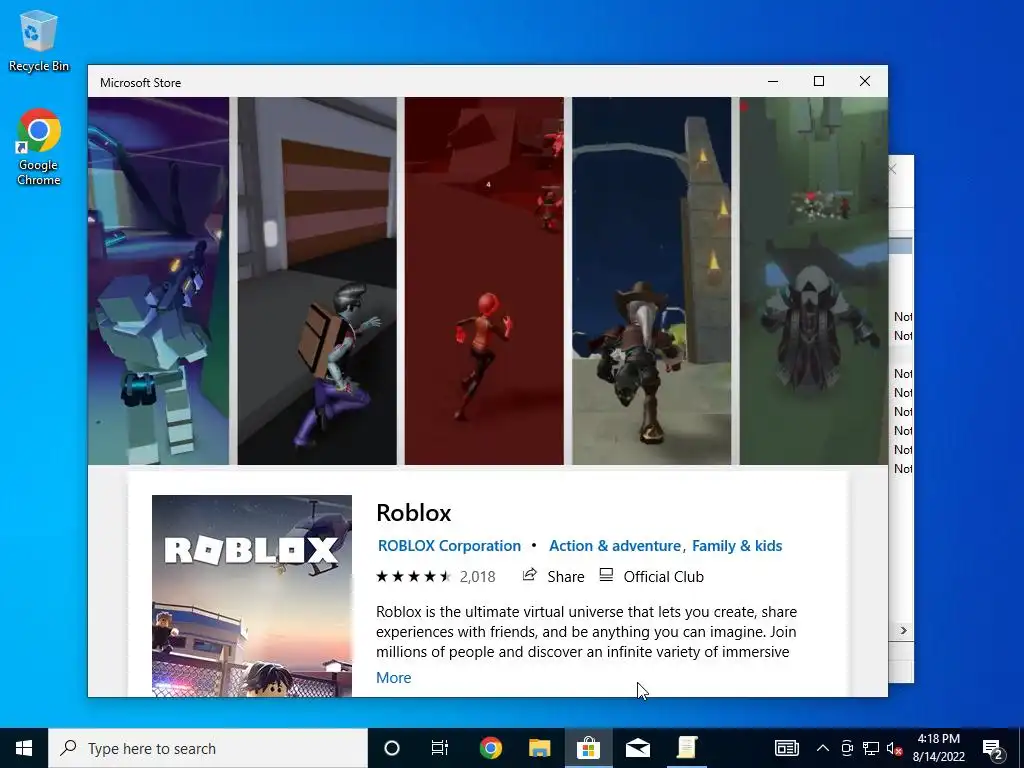
Task: Click the Roblox app cover image
Action: [251, 596]
